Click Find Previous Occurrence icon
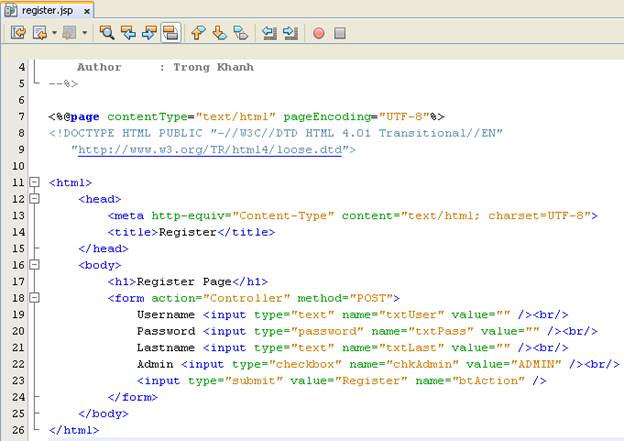624x441 pixels. point(128,33)
